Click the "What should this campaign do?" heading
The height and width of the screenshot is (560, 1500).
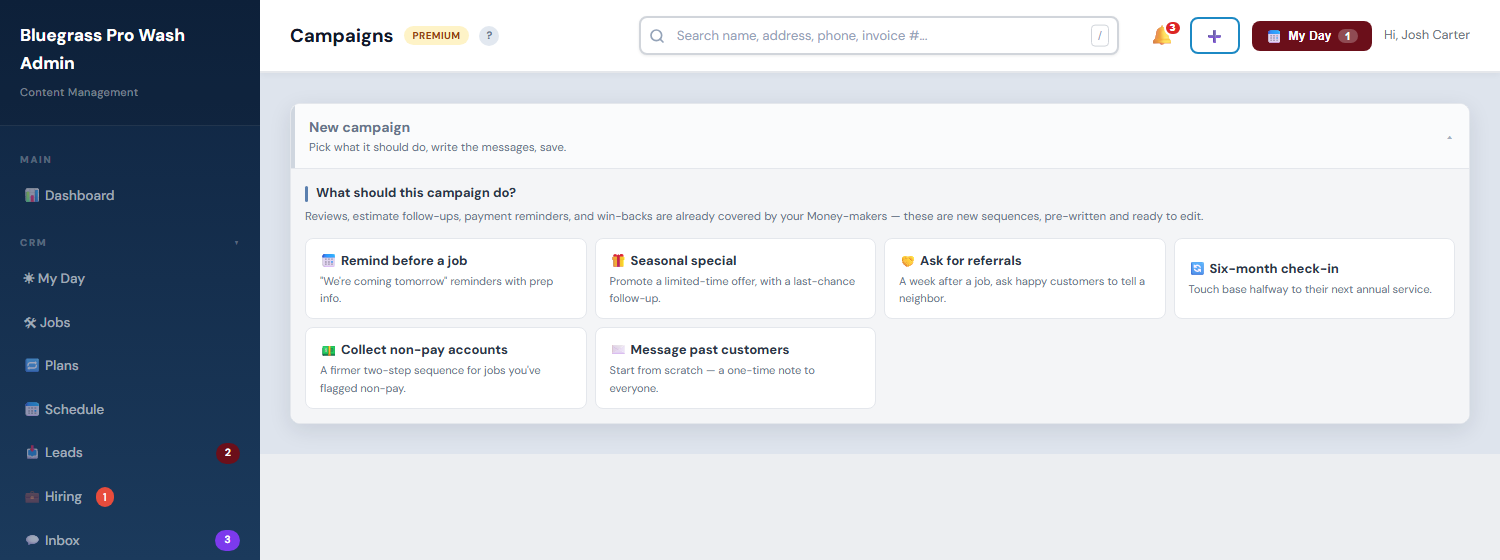click(416, 193)
